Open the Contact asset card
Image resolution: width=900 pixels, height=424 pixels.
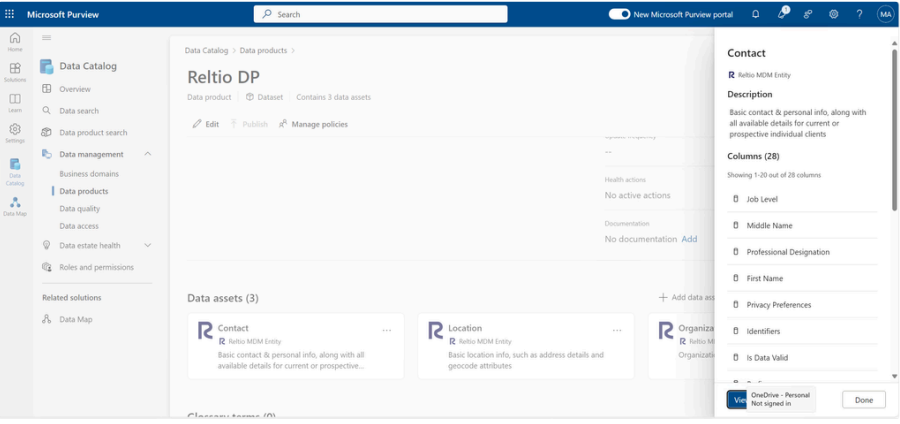point(296,346)
